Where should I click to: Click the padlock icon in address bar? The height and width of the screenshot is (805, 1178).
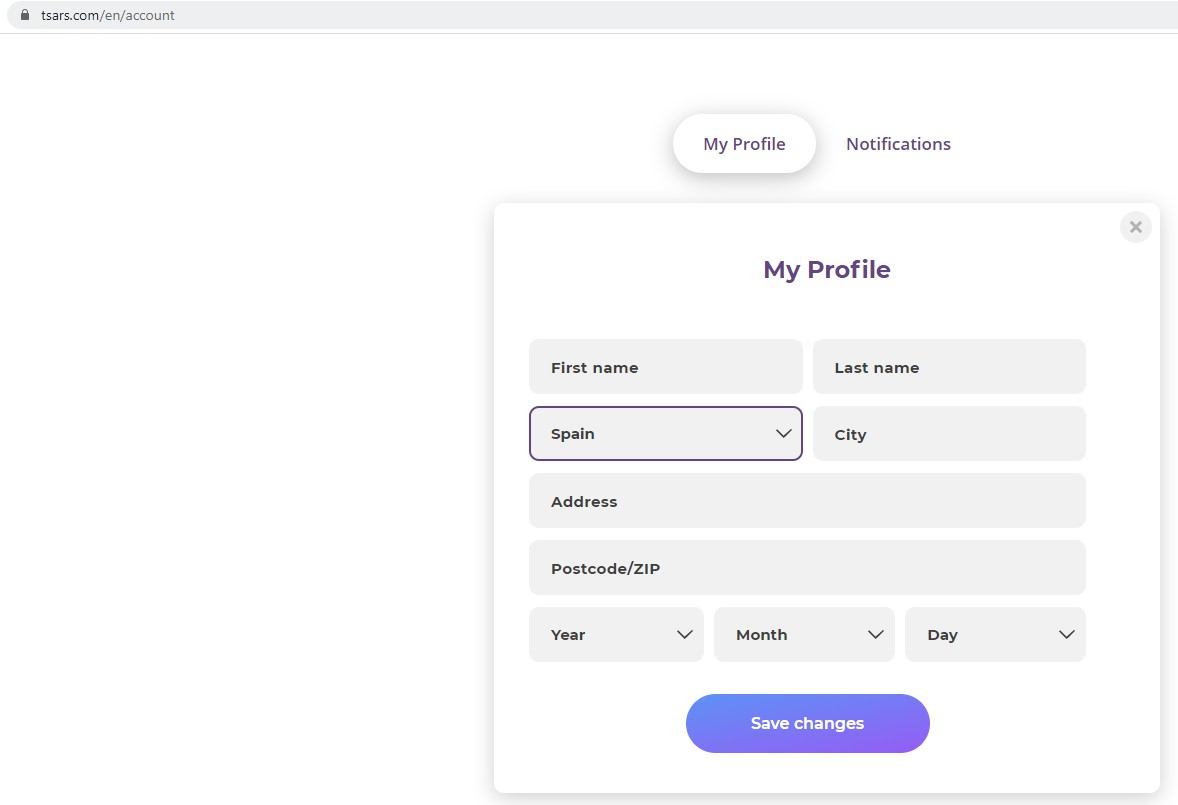pos(25,15)
